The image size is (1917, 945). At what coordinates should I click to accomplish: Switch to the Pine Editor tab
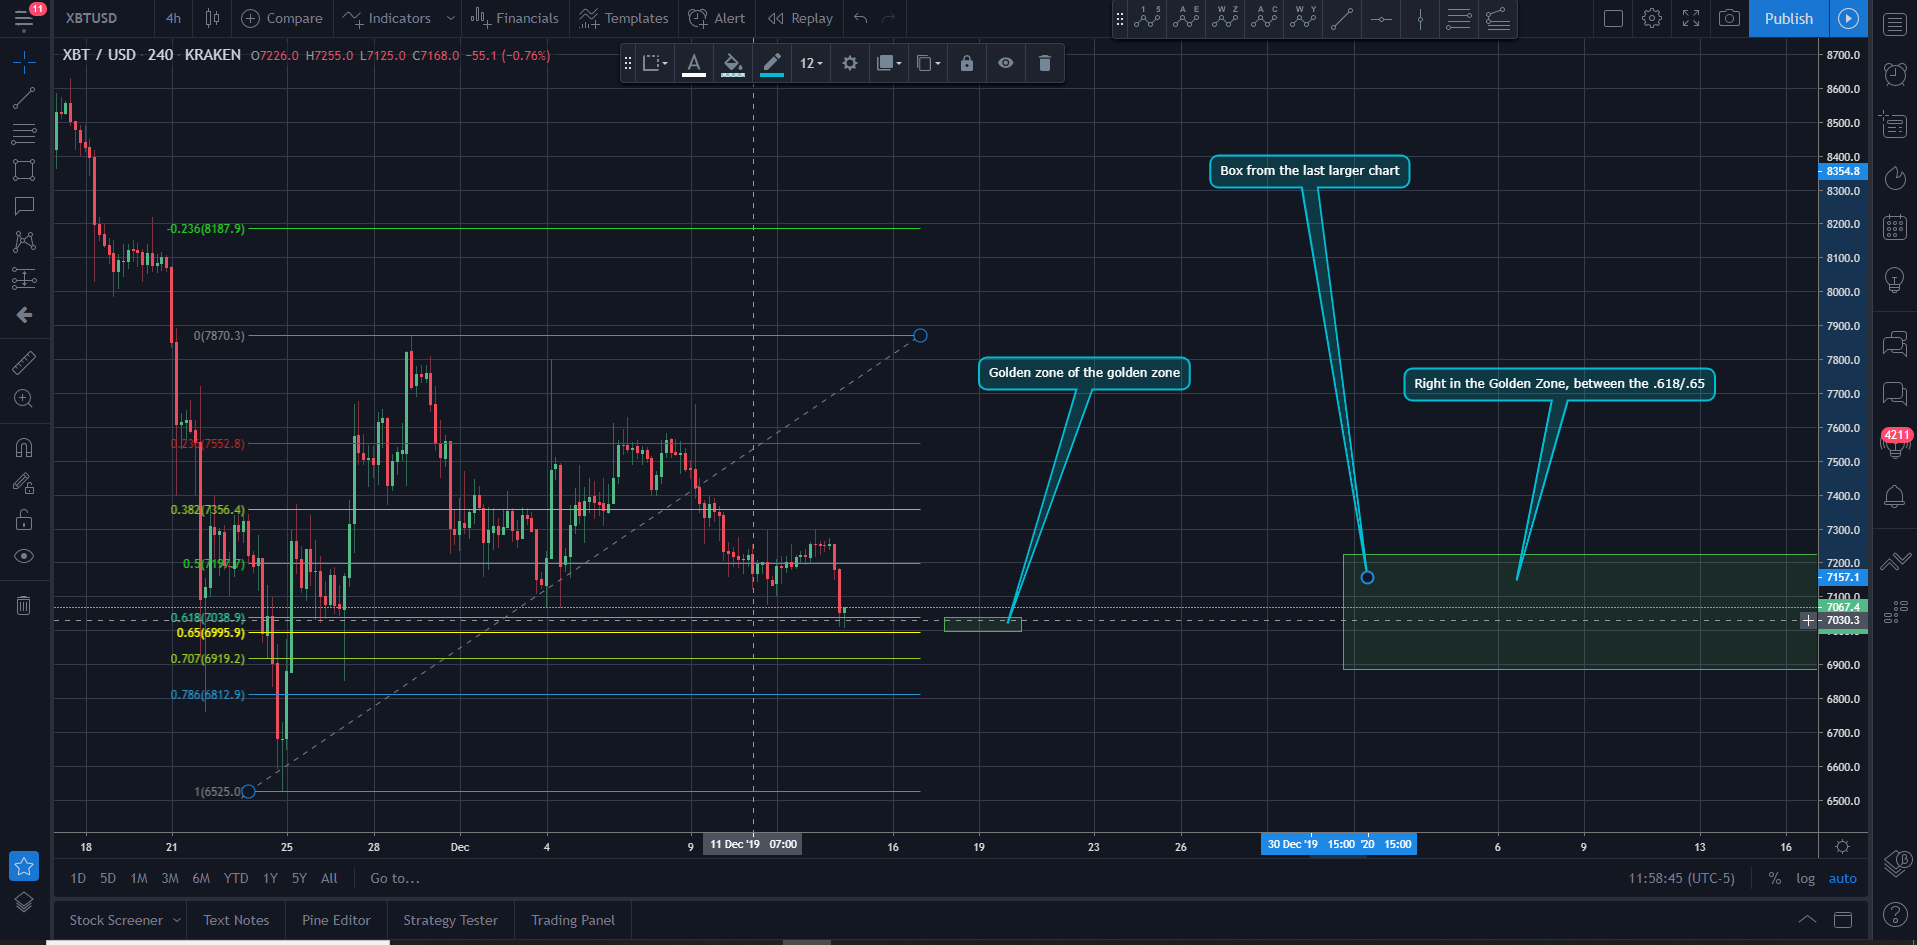point(336,920)
